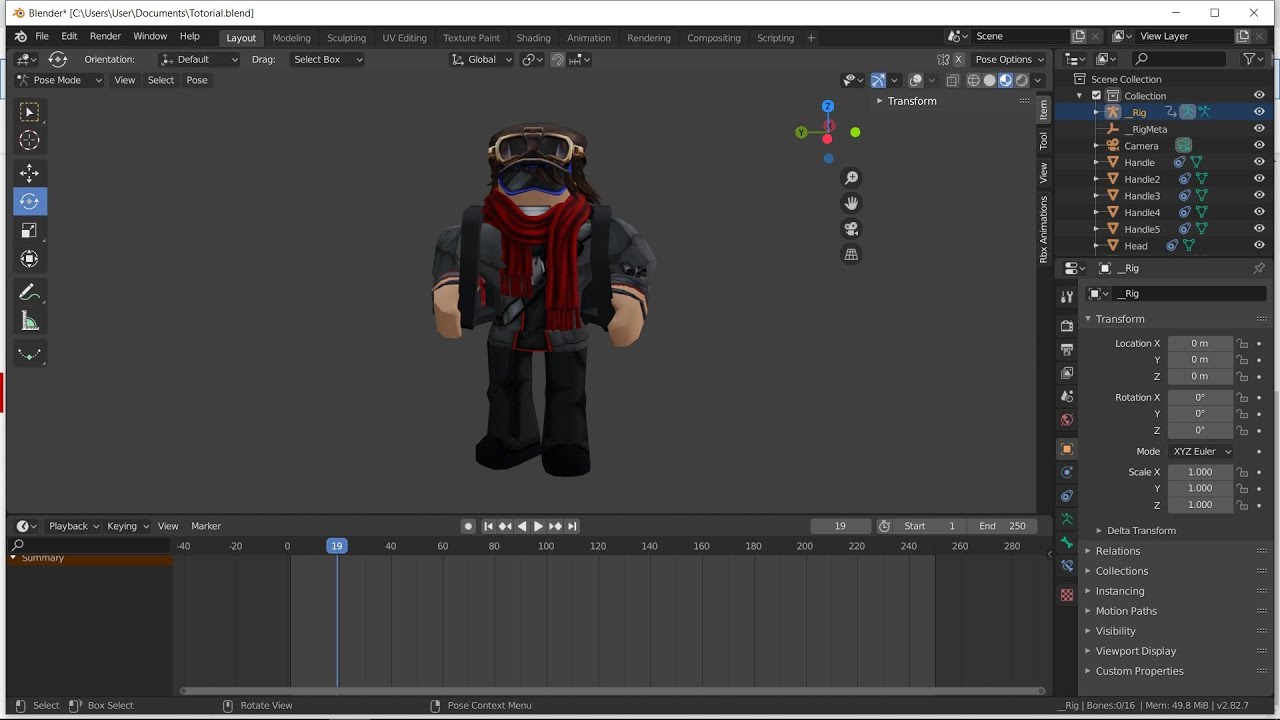The width and height of the screenshot is (1280, 720).
Task: Click the timeline horizontal scrollbar
Action: (x=612, y=691)
